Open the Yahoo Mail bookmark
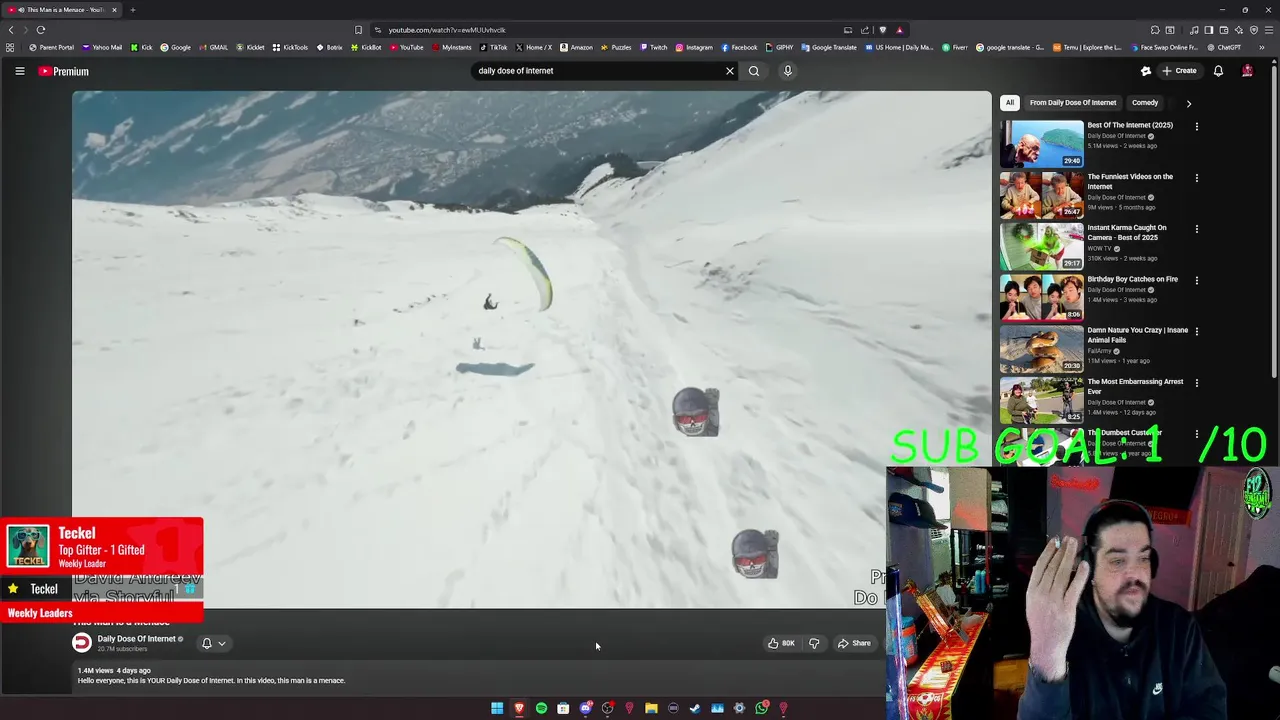This screenshot has height=720, width=1280. (103, 47)
